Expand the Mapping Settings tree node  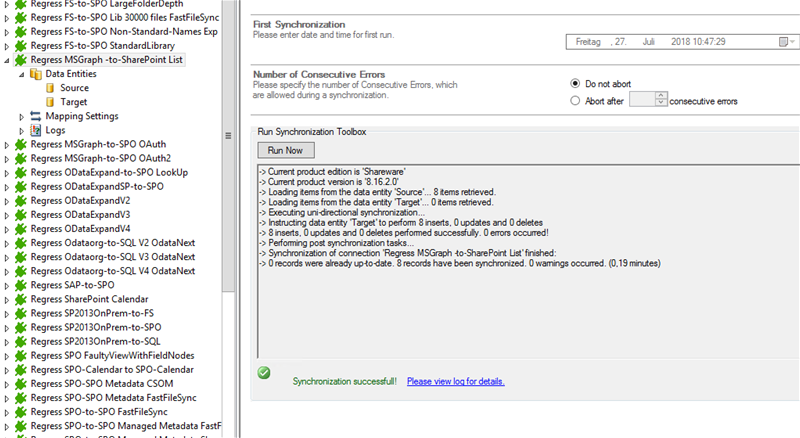point(22,116)
